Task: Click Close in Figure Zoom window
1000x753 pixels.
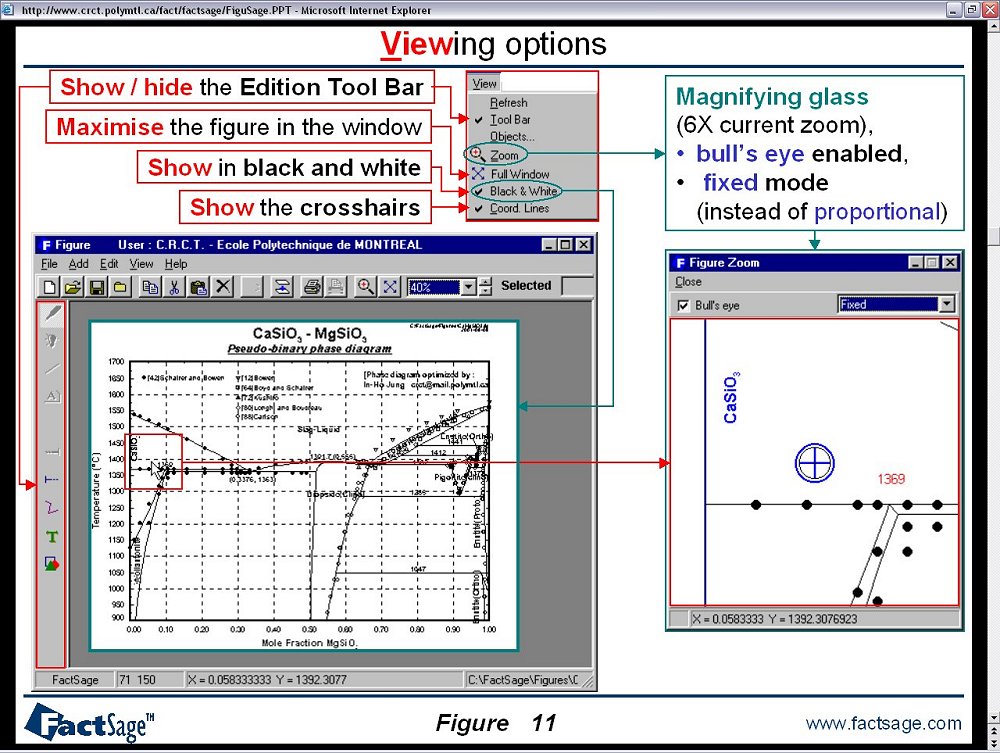Action: [x=688, y=282]
